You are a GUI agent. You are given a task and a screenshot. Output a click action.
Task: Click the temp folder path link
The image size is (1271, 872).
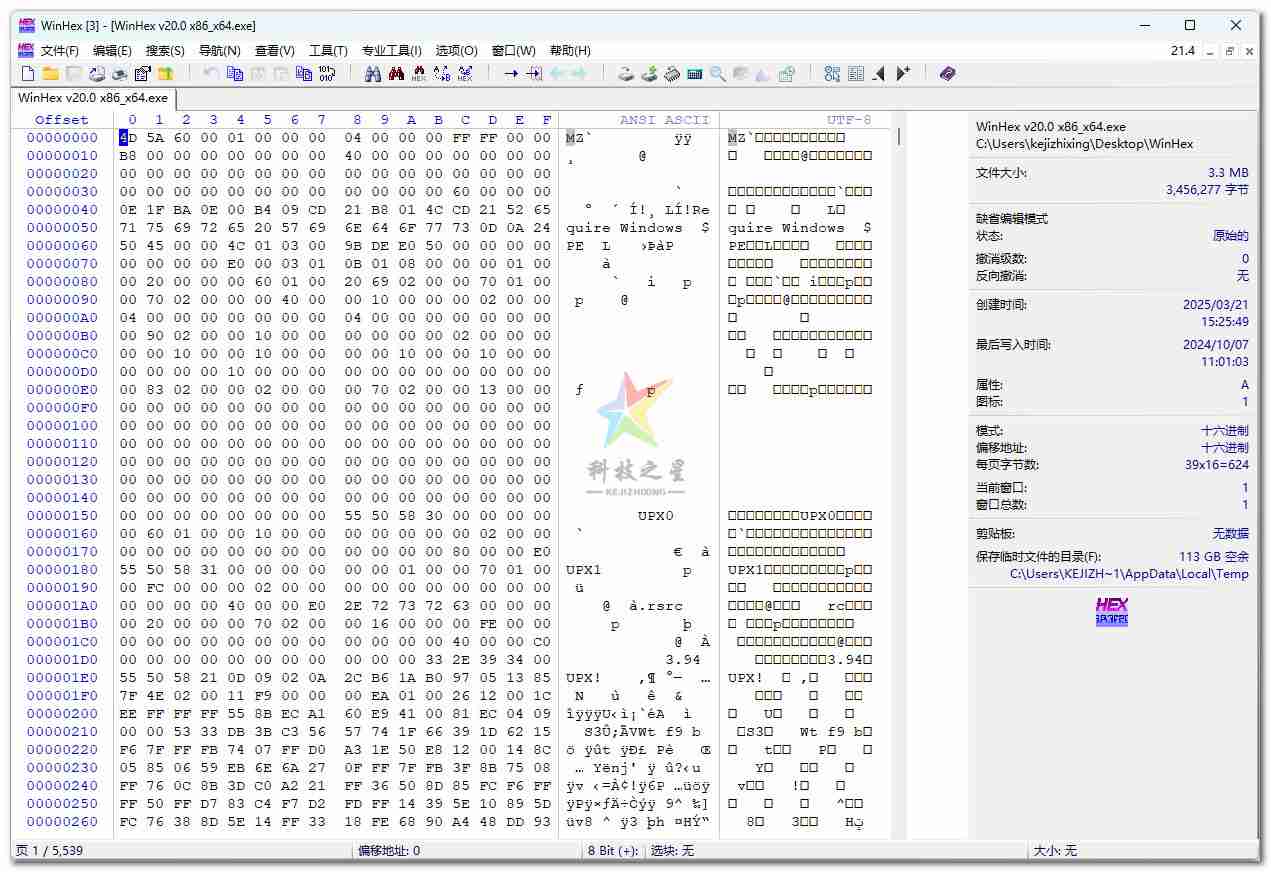click(1129, 574)
